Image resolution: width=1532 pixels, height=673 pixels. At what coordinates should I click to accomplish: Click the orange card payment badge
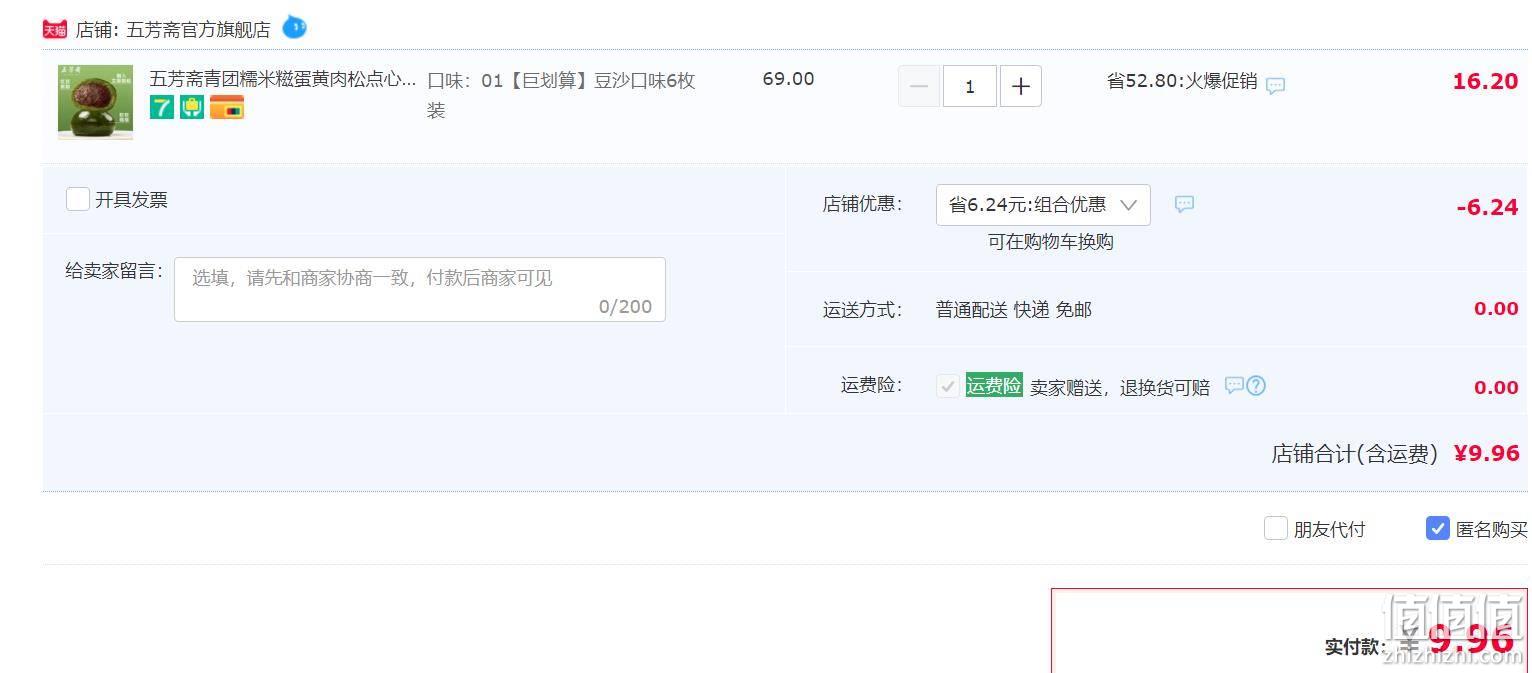pos(227,107)
